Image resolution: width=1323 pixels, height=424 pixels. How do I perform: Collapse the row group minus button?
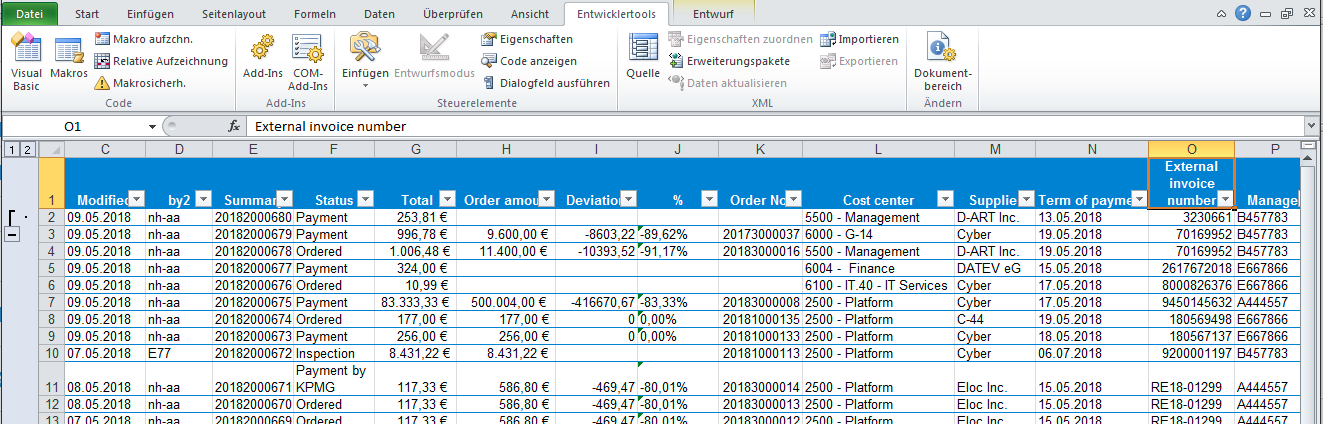point(12,235)
